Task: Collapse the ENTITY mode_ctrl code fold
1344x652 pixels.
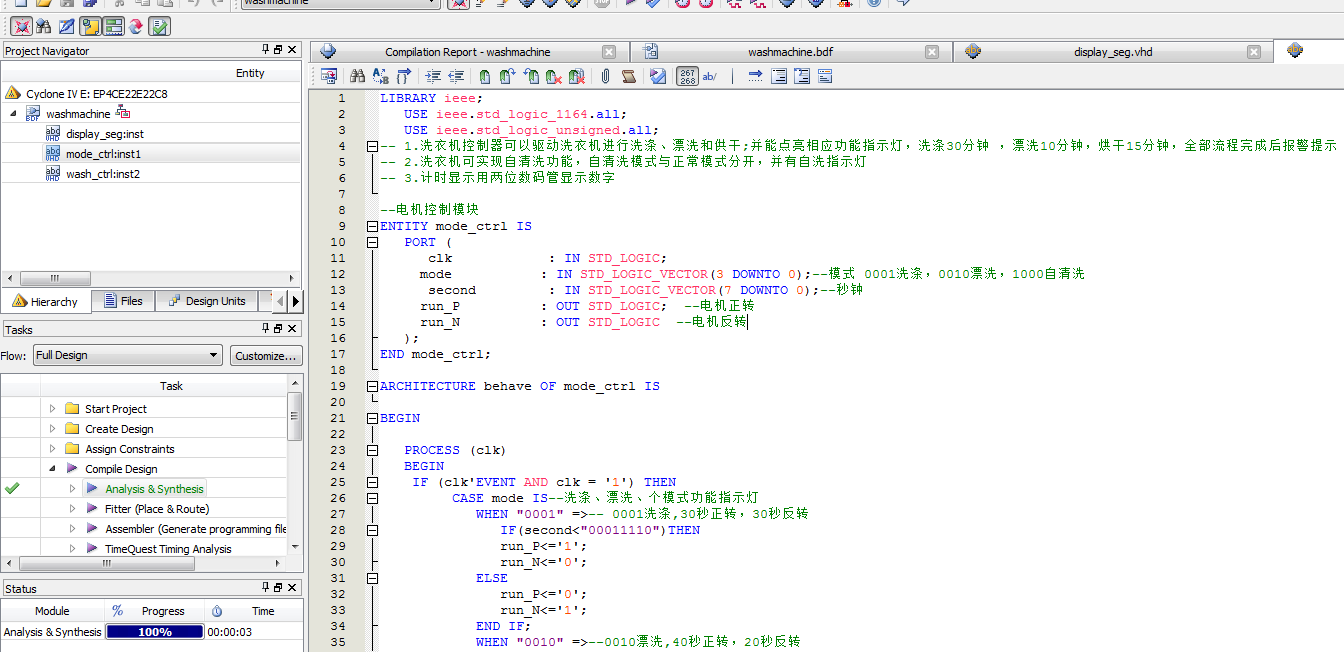Action: click(372, 226)
